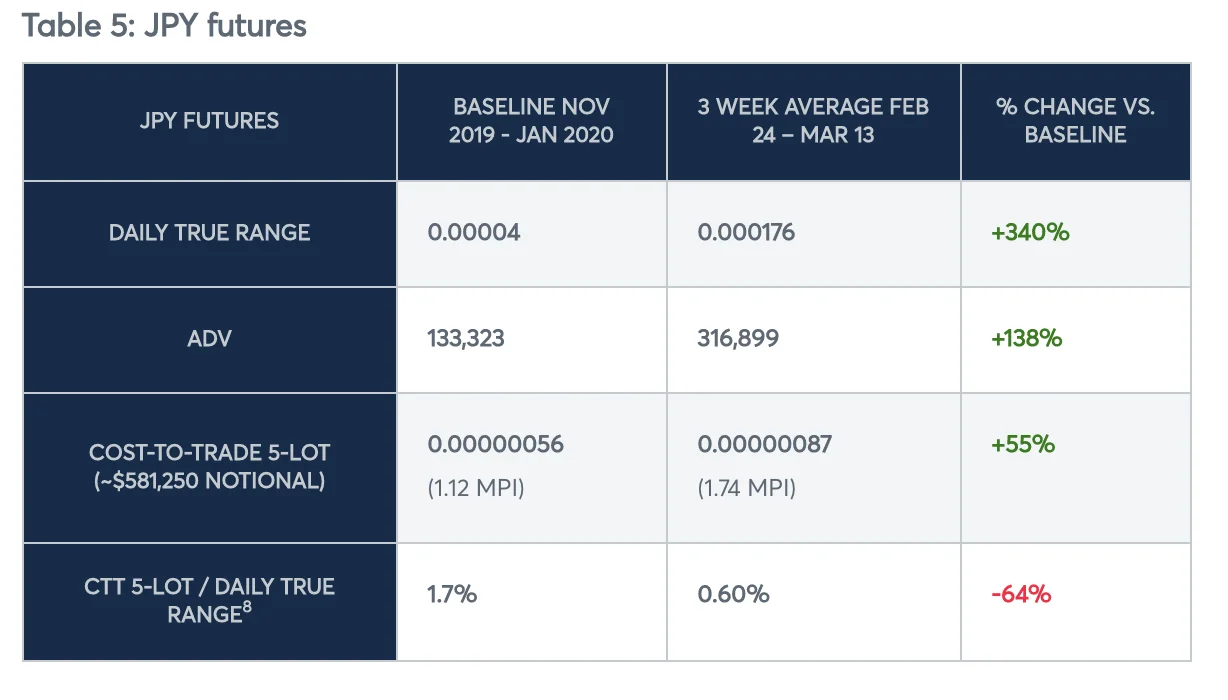Image resolution: width=1228 pixels, height=700 pixels.
Task: Click the ADV row label
Action: click(209, 339)
